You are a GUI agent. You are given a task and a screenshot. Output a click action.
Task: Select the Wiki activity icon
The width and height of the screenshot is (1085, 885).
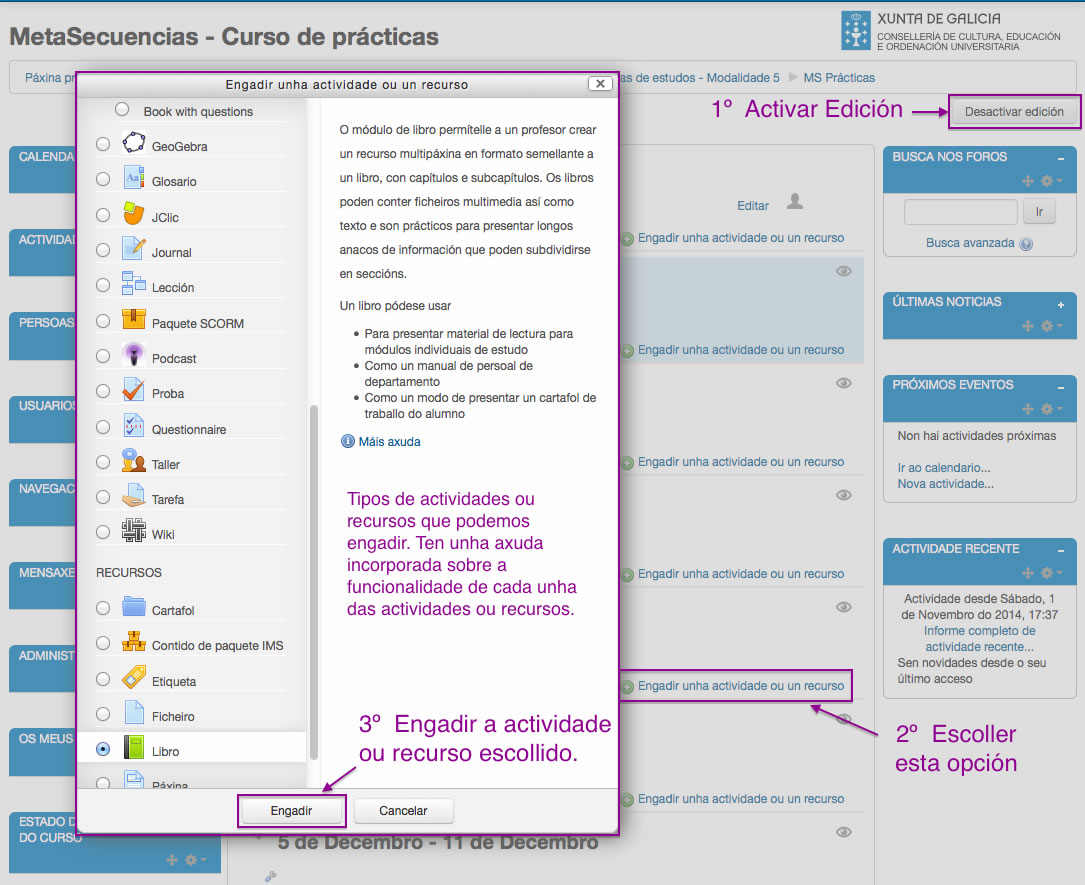(x=134, y=533)
